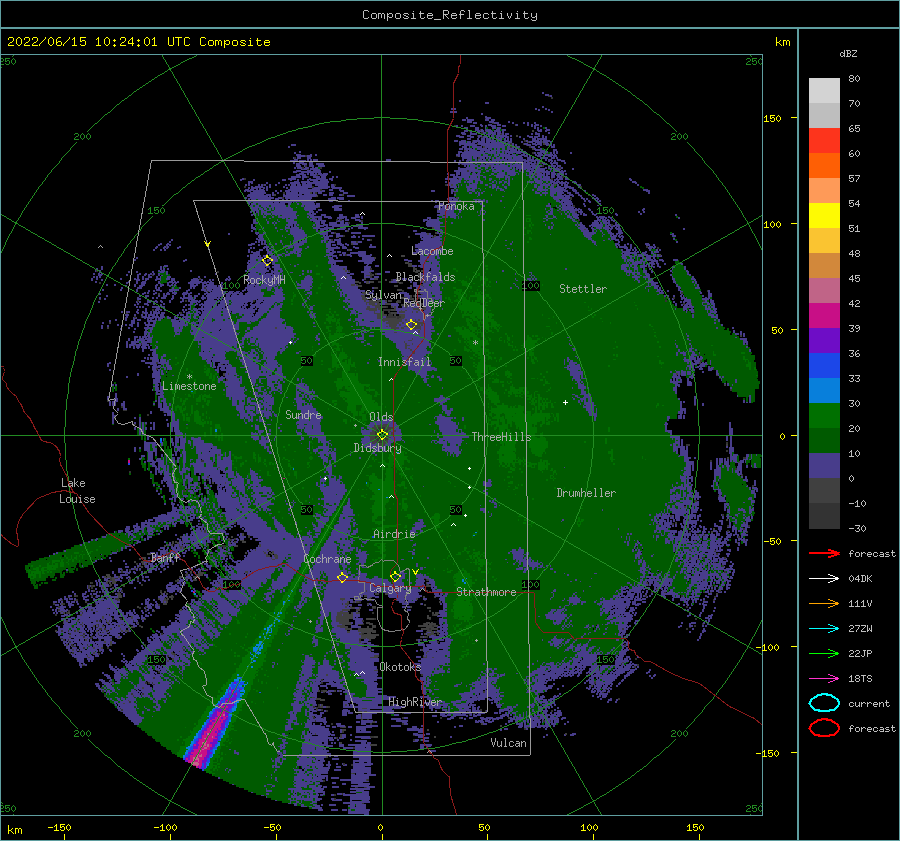Select the red forecast ellipse icon
The image size is (900, 841).
[824, 728]
